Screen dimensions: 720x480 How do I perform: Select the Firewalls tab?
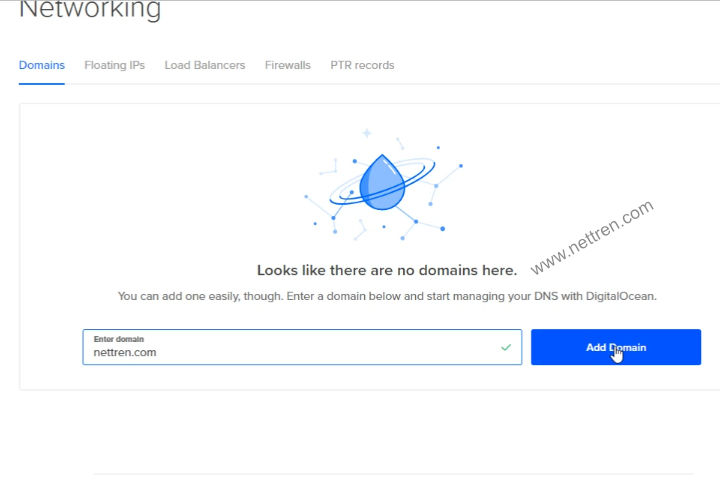[287, 65]
